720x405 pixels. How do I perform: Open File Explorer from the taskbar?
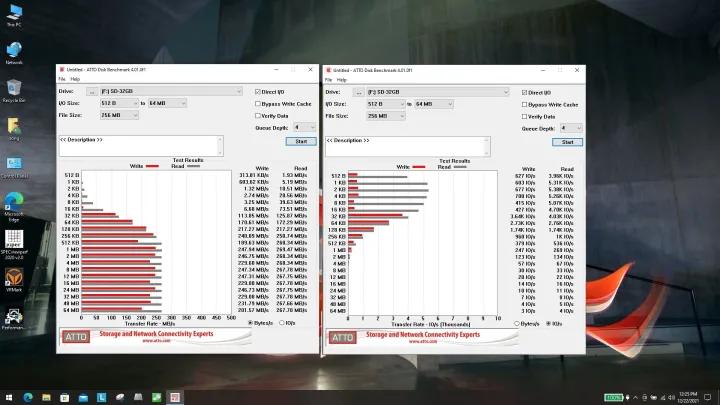coord(46,397)
